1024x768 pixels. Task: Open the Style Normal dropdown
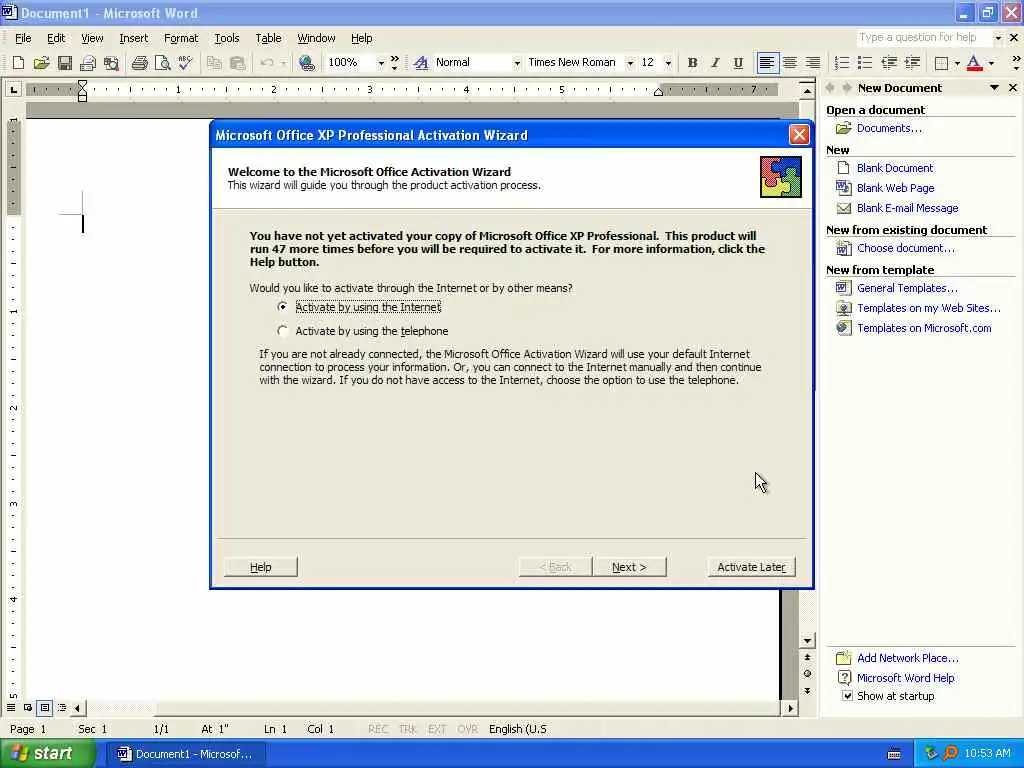(517, 63)
